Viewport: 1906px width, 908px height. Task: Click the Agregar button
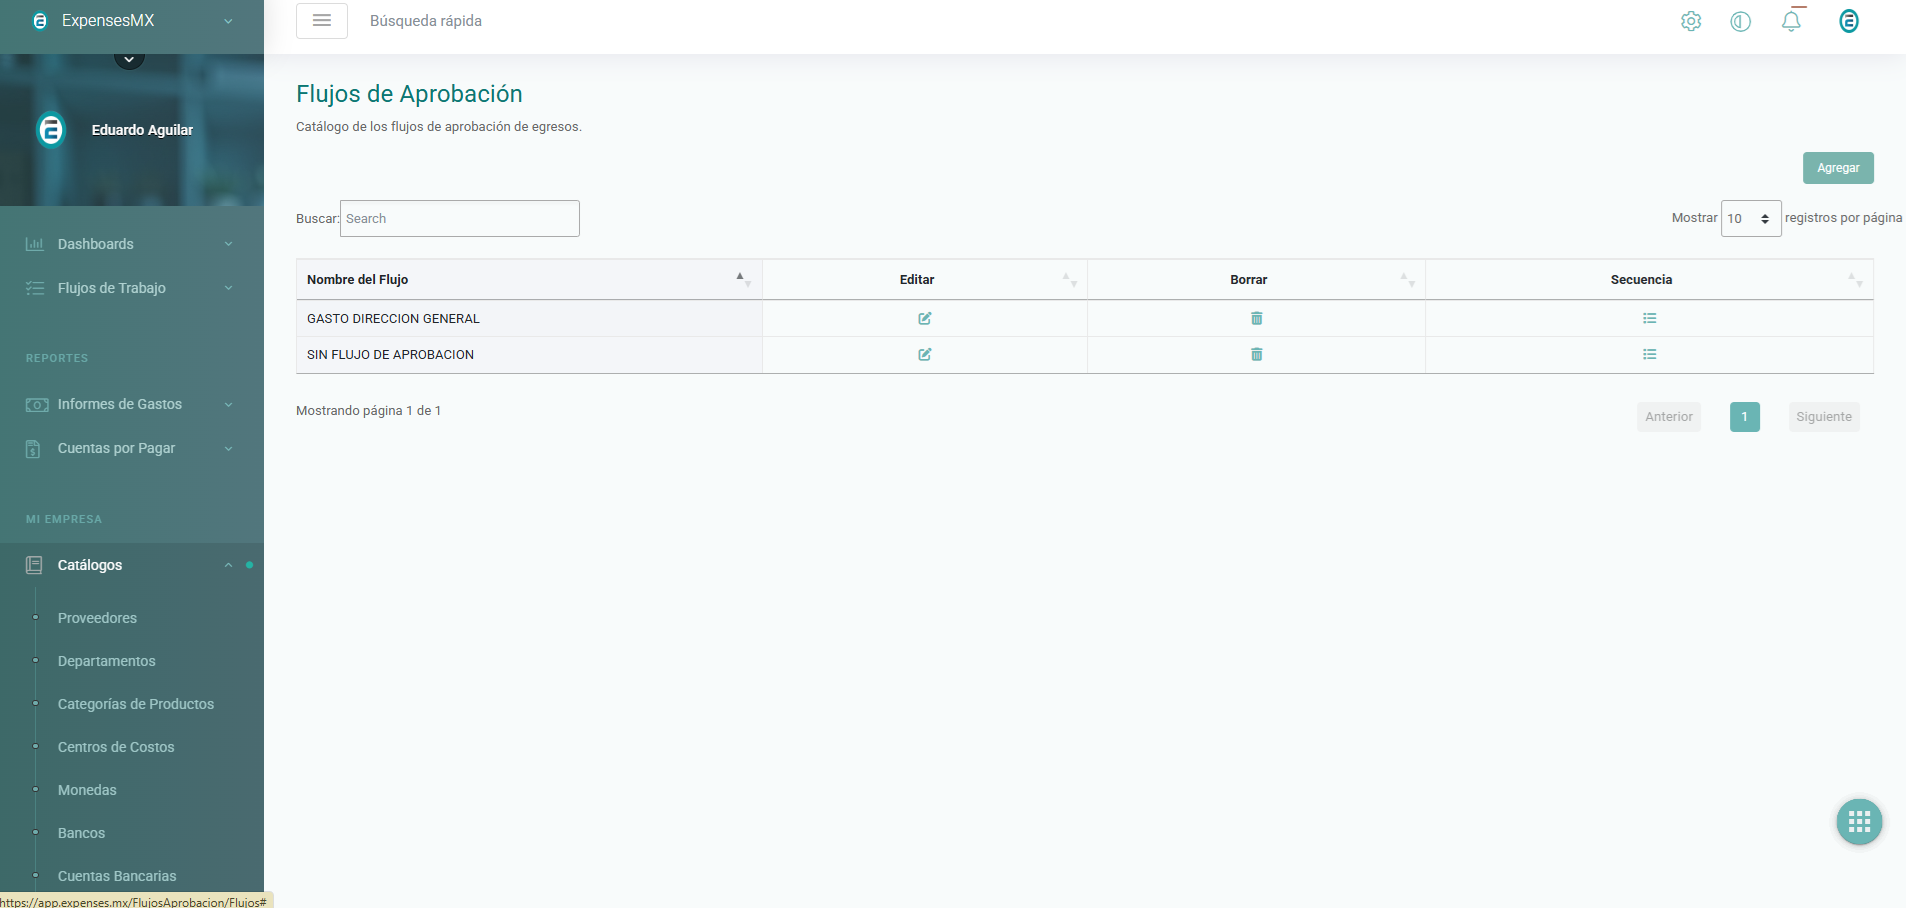1837,168
